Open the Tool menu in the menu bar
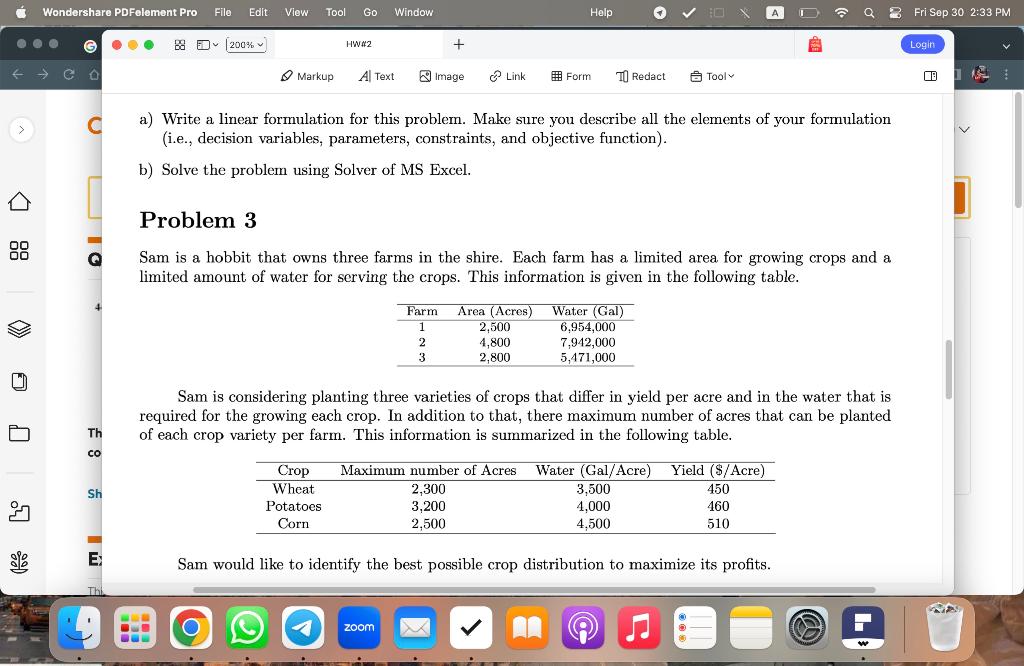The width and height of the screenshot is (1024, 666). [335, 12]
